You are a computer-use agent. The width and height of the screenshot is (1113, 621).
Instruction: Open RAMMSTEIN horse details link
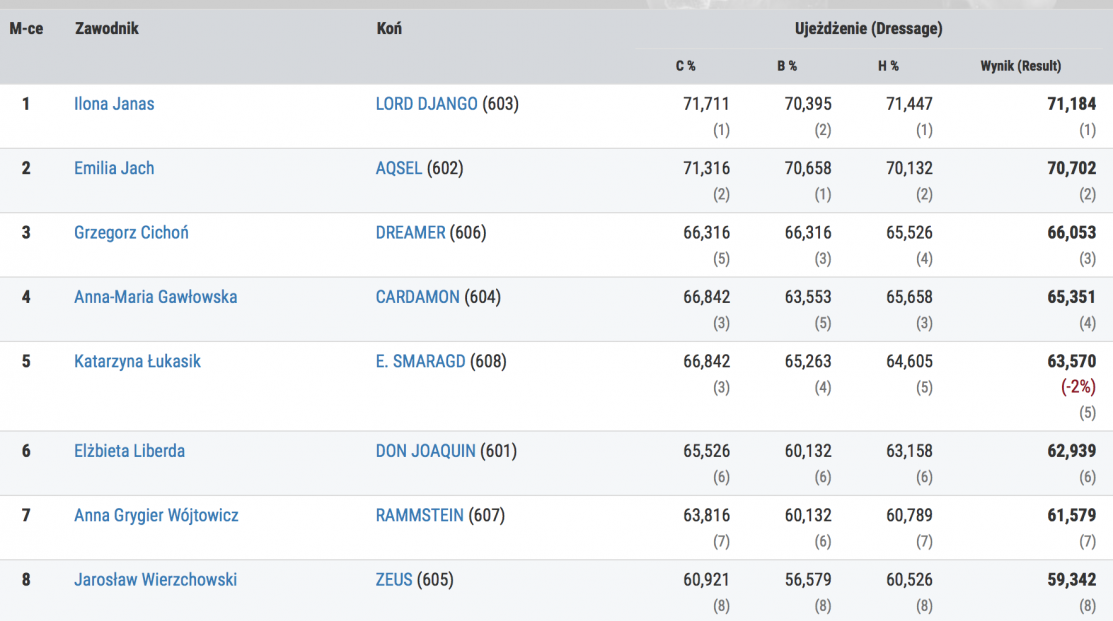[419, 516]
